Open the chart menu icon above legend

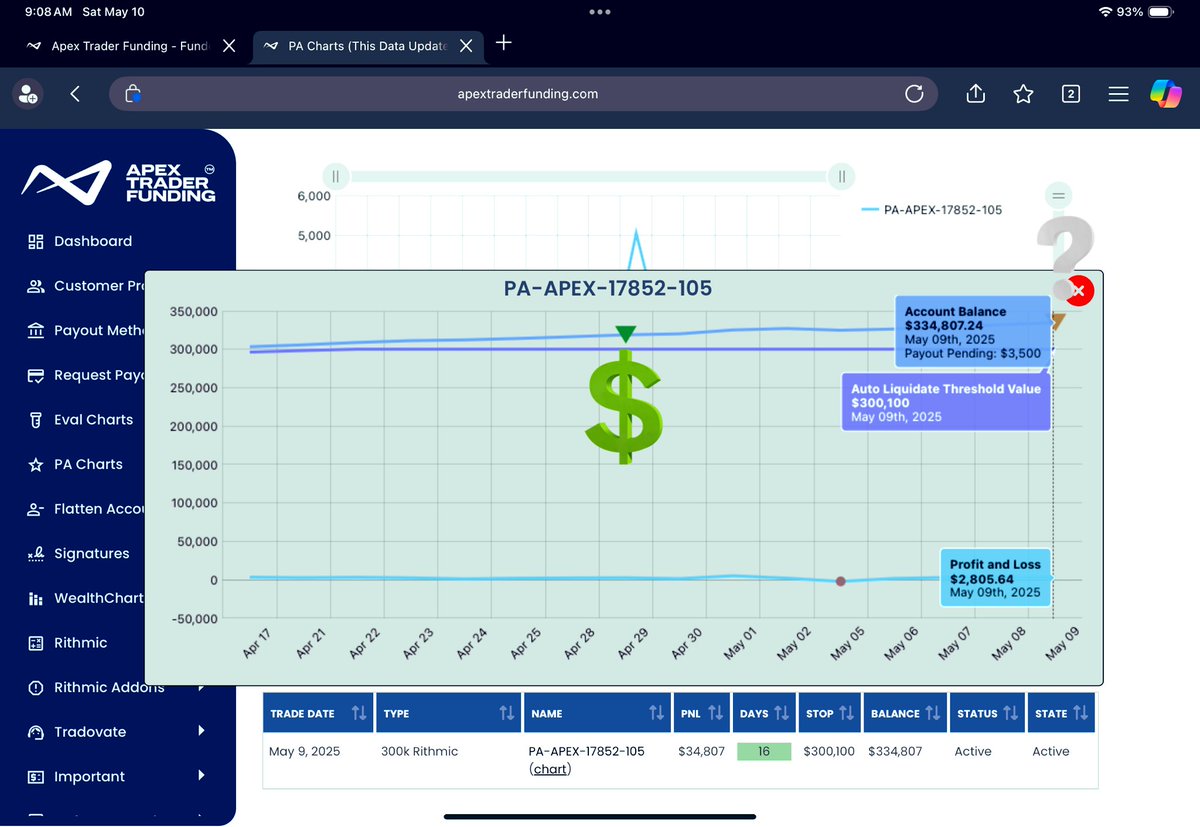(x=1060, y=194)
